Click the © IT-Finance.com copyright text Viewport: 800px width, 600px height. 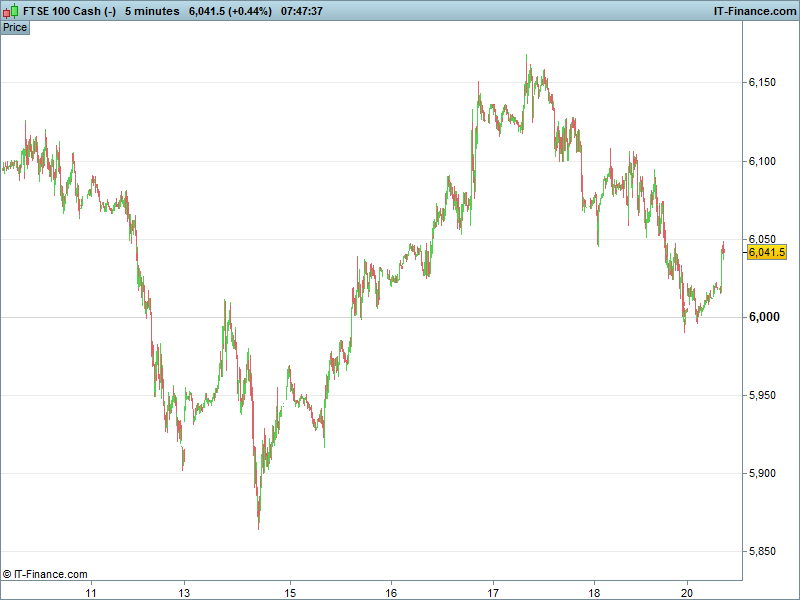pos(45,574)
